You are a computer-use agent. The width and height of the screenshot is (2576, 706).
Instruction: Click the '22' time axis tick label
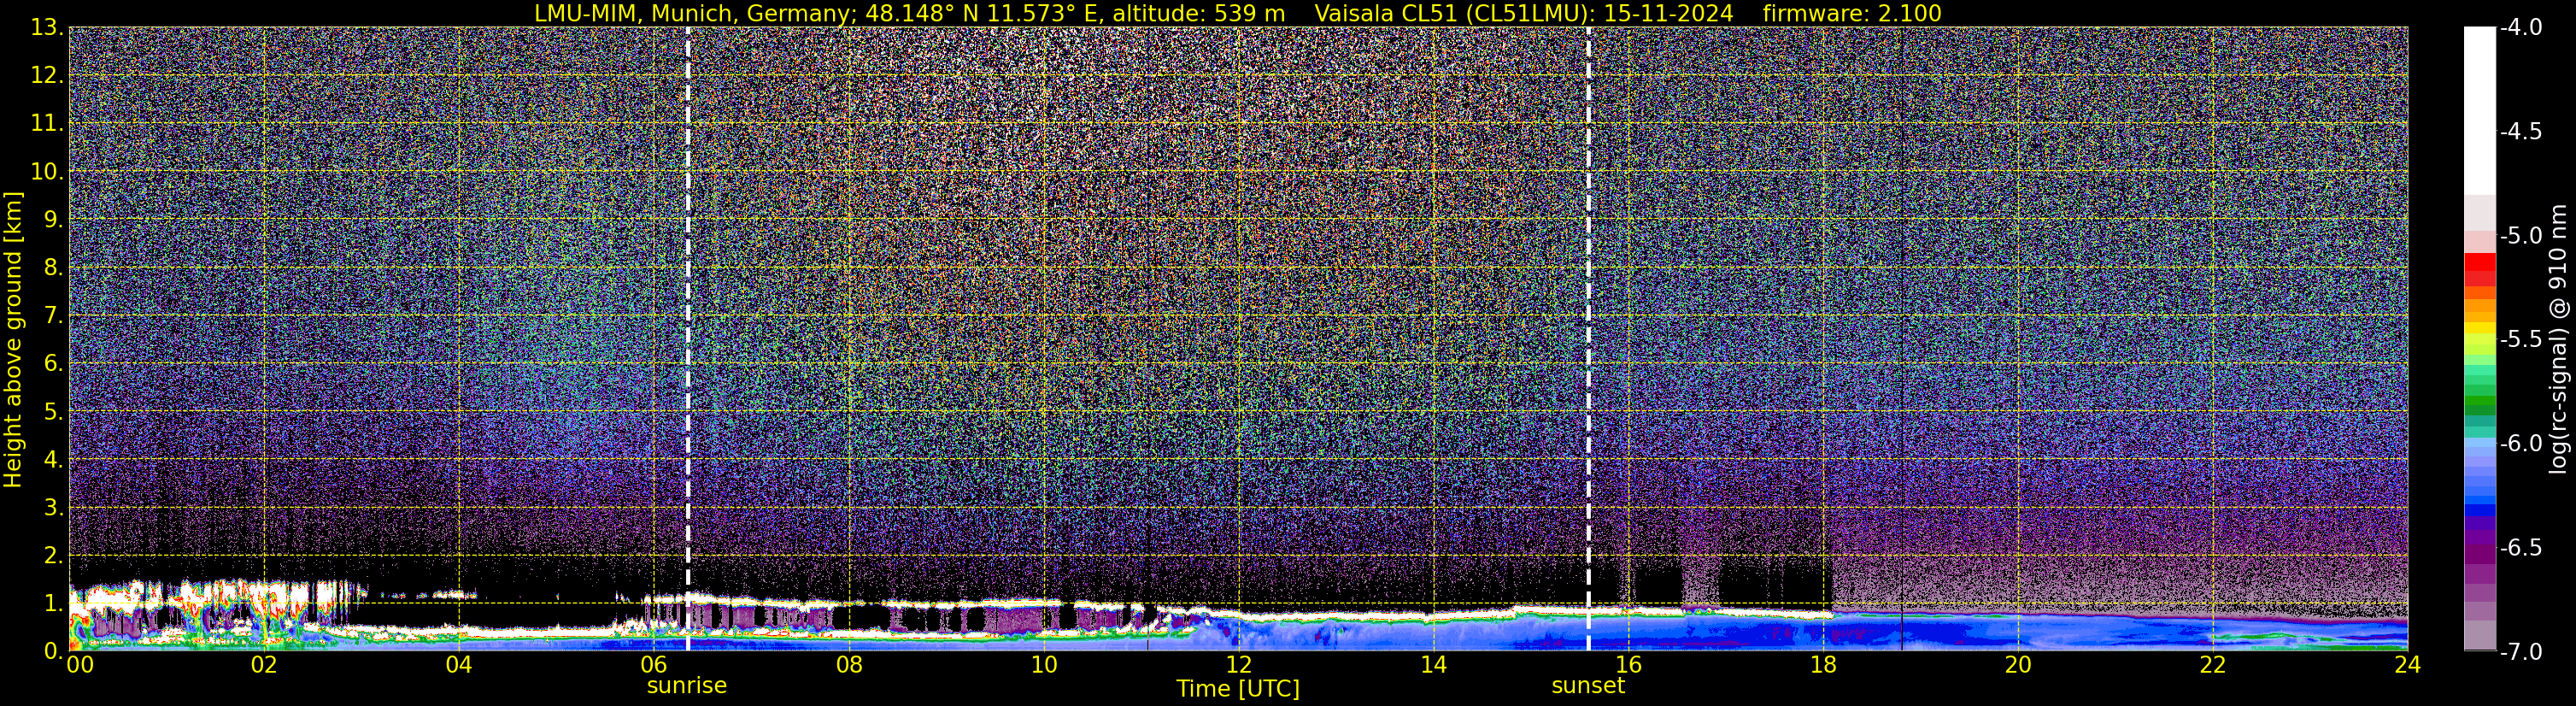[2213, 665]
